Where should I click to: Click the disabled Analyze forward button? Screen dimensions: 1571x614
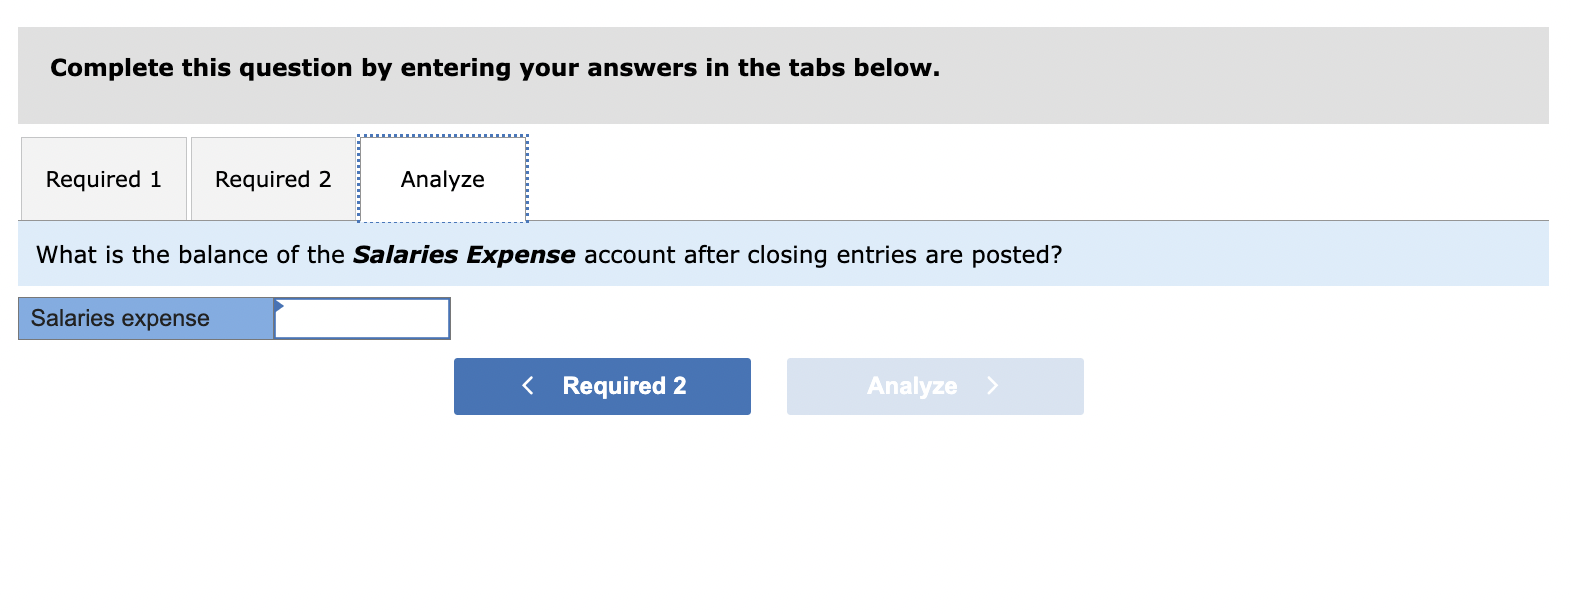click(x=934, y=386)
